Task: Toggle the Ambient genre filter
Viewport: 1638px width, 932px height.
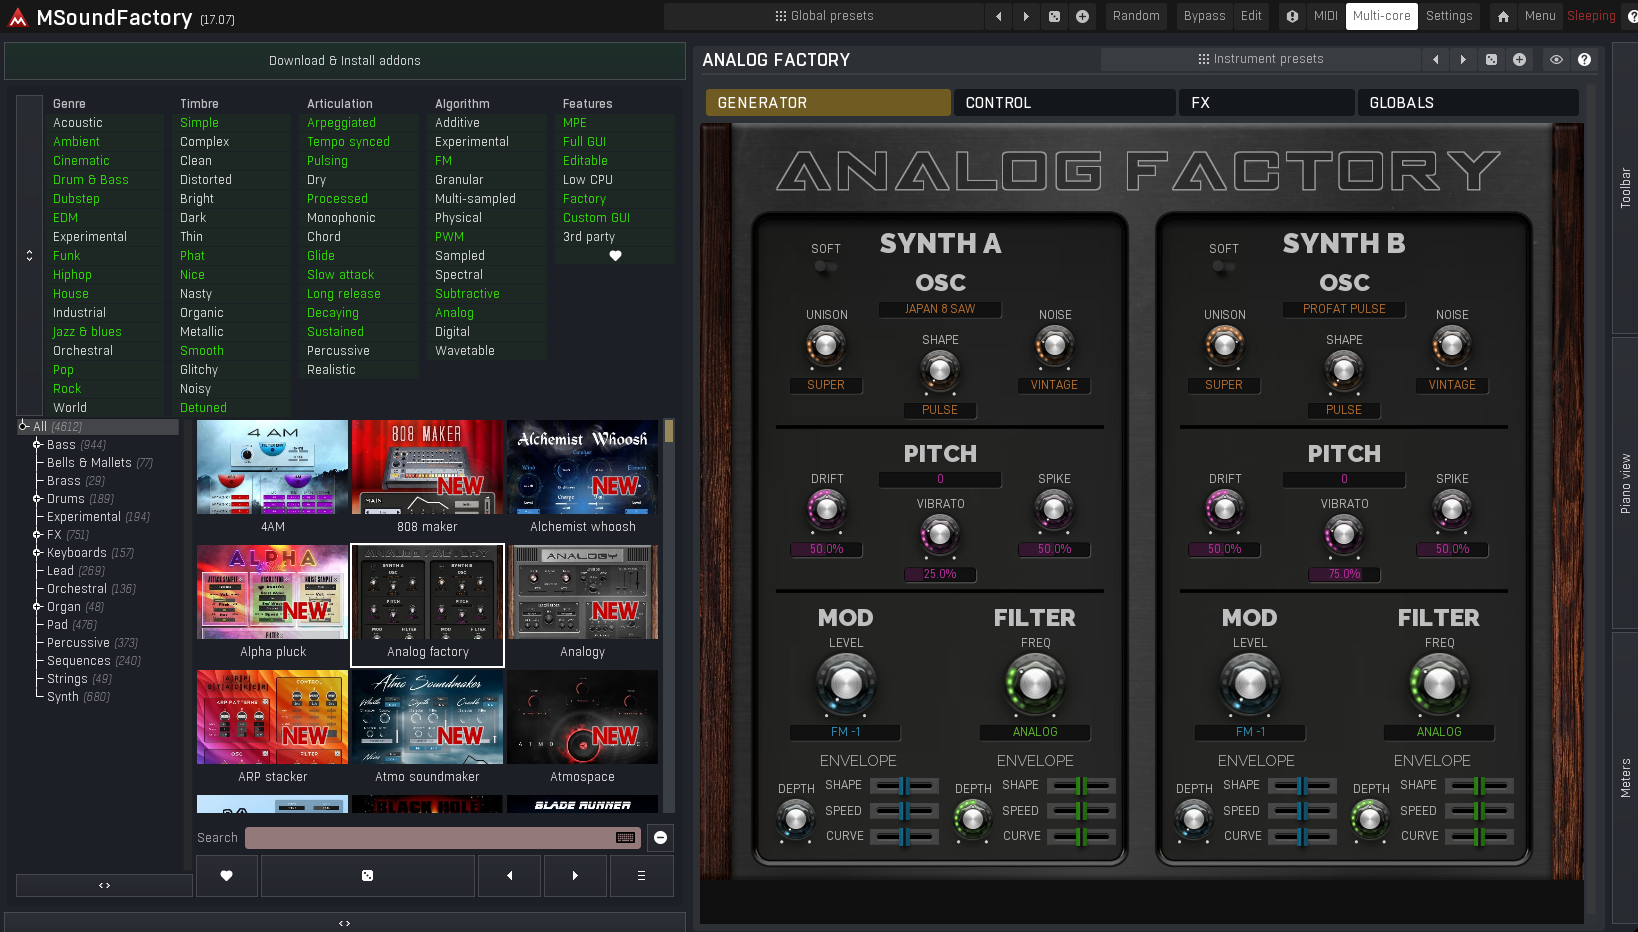Action: [x=76, y=142]
